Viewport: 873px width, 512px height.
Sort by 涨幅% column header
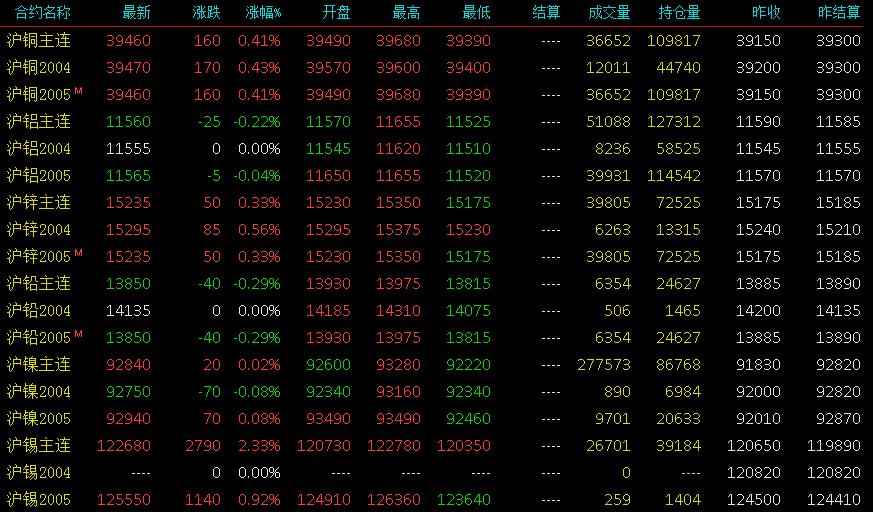(263, 12)
